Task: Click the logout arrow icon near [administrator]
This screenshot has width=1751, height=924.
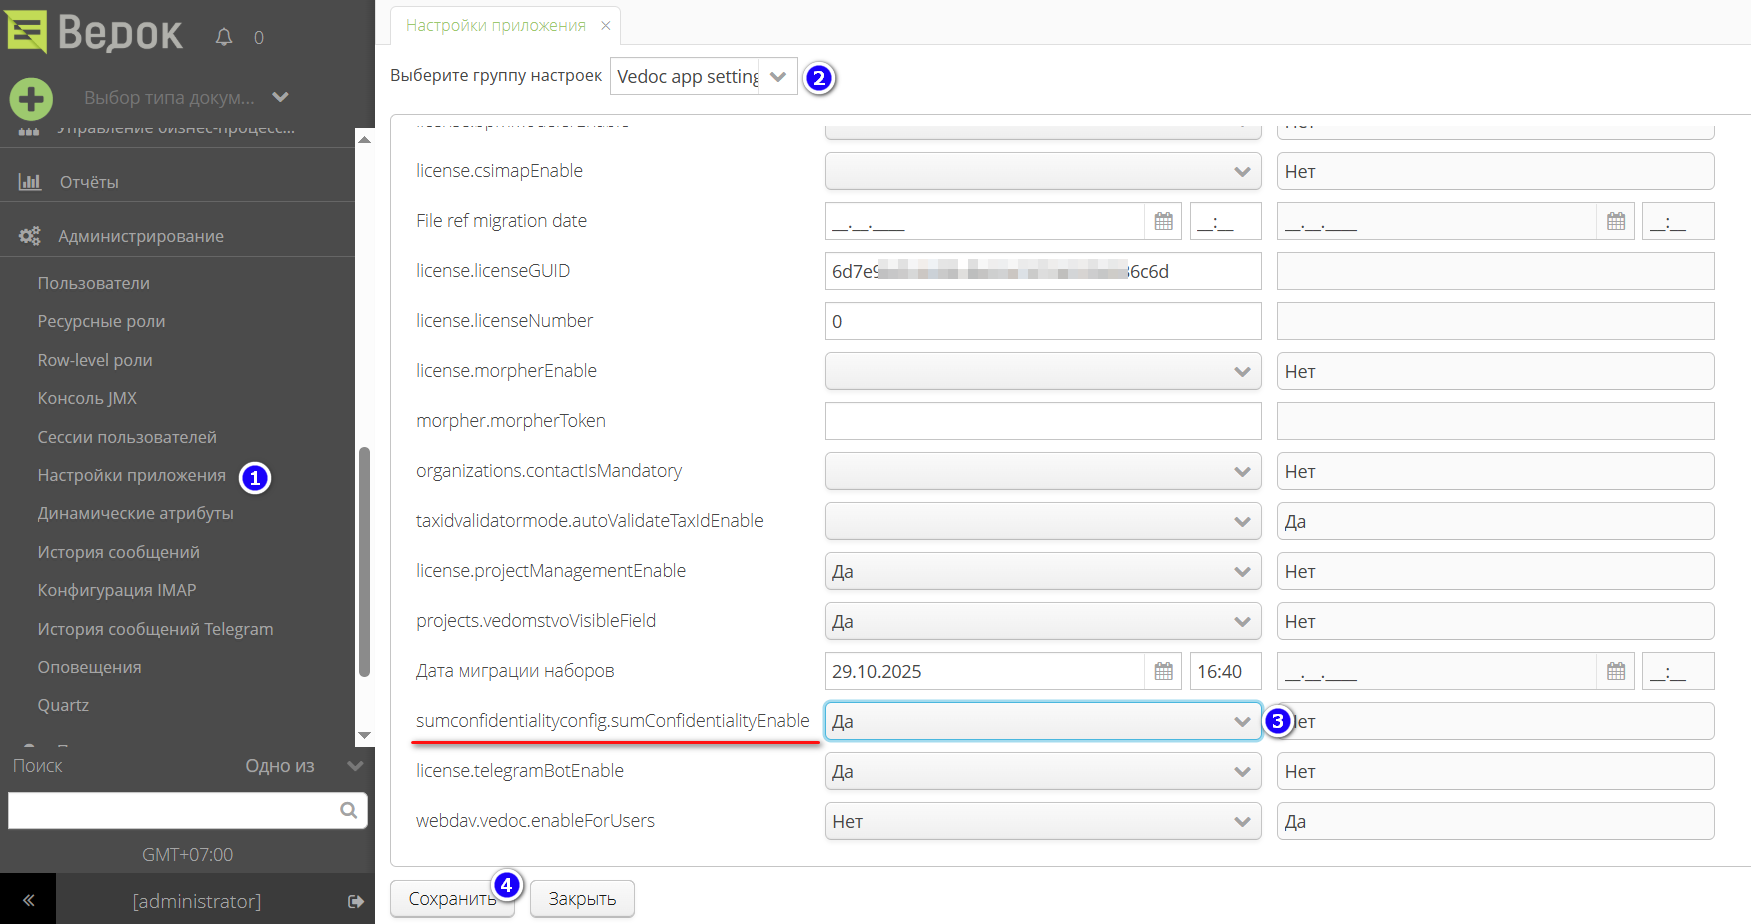Action: (x=355, y=901)
